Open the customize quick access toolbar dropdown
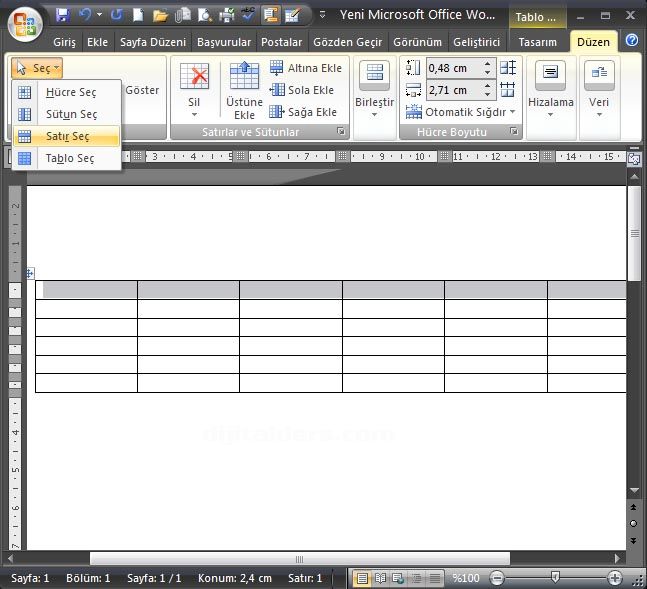 coord(322,15)
